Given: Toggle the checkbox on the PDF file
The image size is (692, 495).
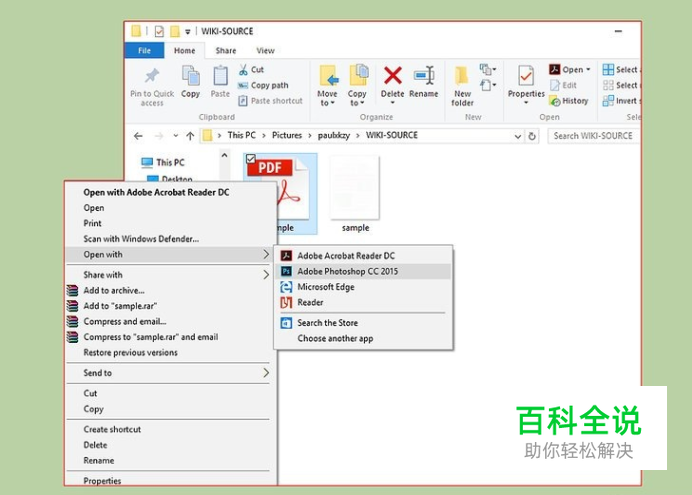Looking at the screenshot, I should [251, 159].
